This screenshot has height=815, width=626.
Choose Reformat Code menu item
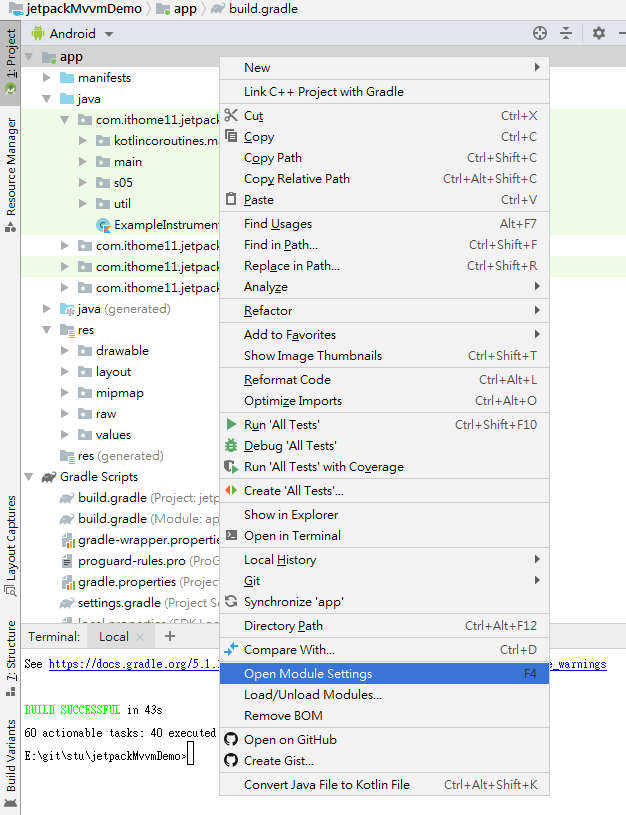pyautogui.click(x=384, y=380)
